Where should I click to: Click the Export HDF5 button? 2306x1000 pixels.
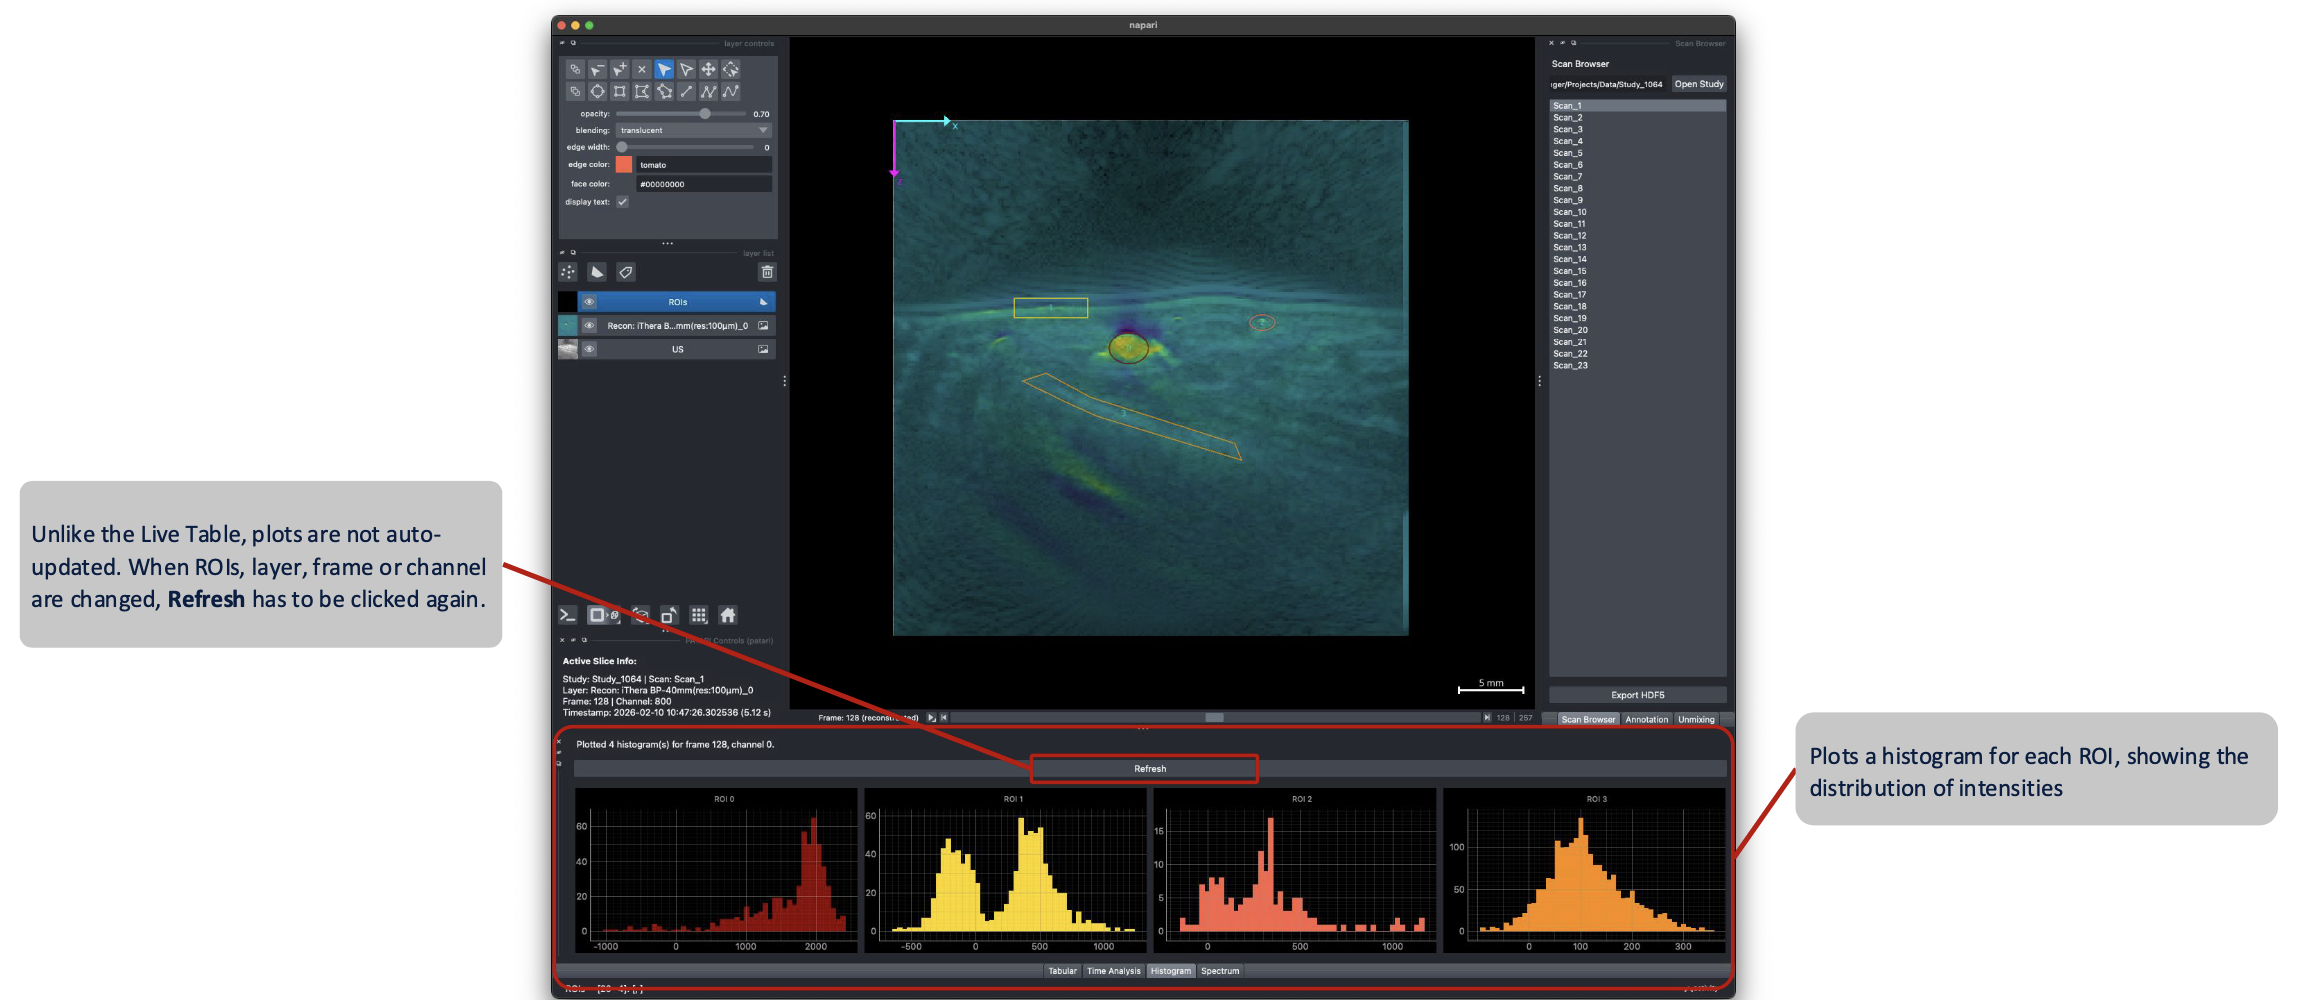[1637, 695]
